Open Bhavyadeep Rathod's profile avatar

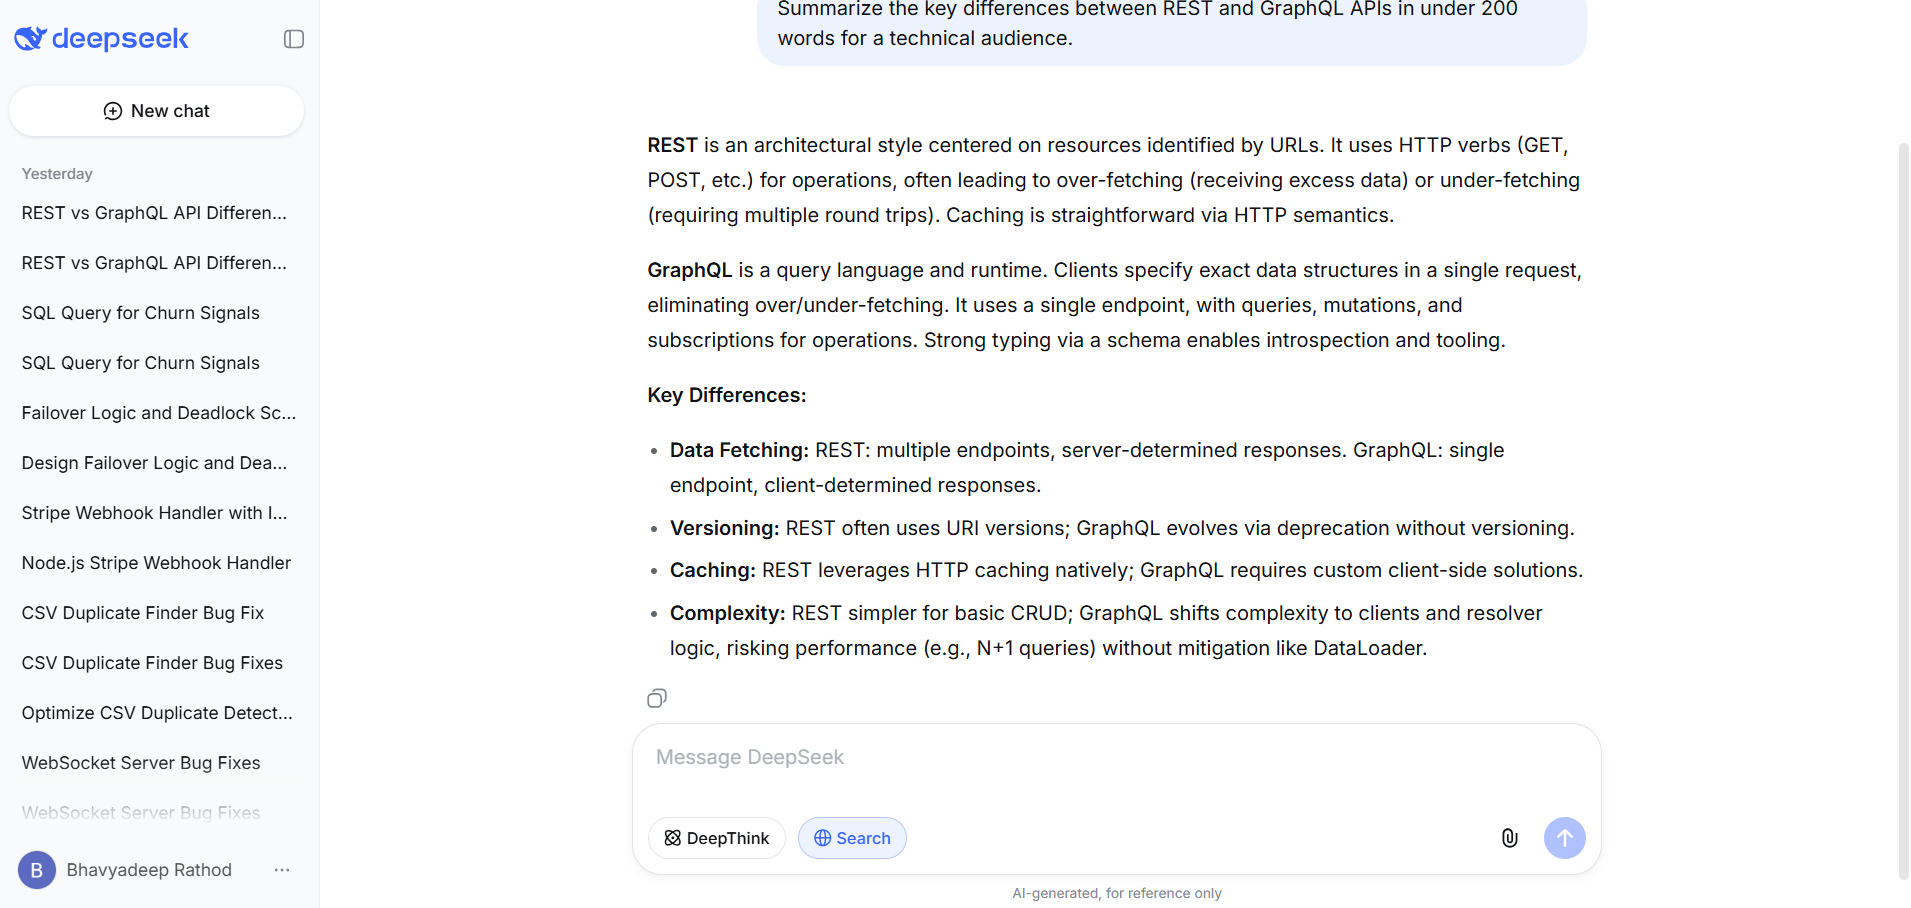pyautogui.click(x=36, y=870)
